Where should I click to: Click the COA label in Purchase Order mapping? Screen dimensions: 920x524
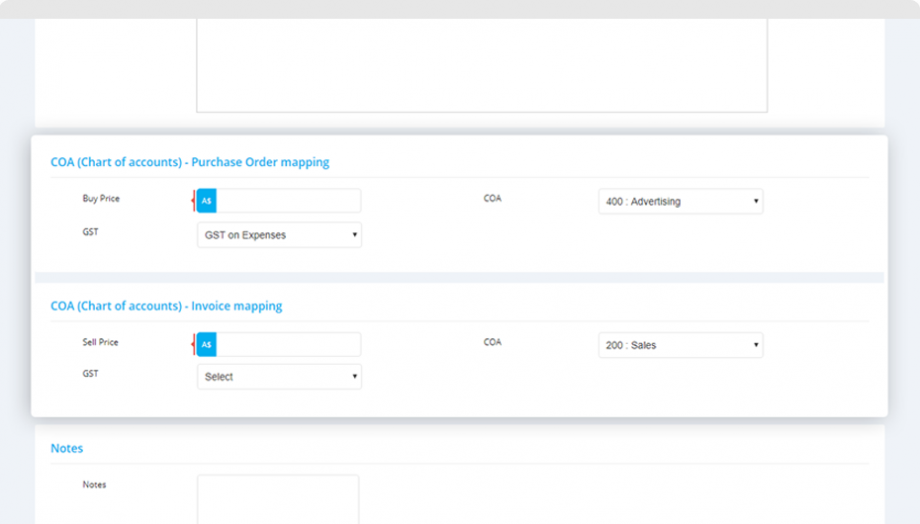pyautogui.click(x=492, y=199)
